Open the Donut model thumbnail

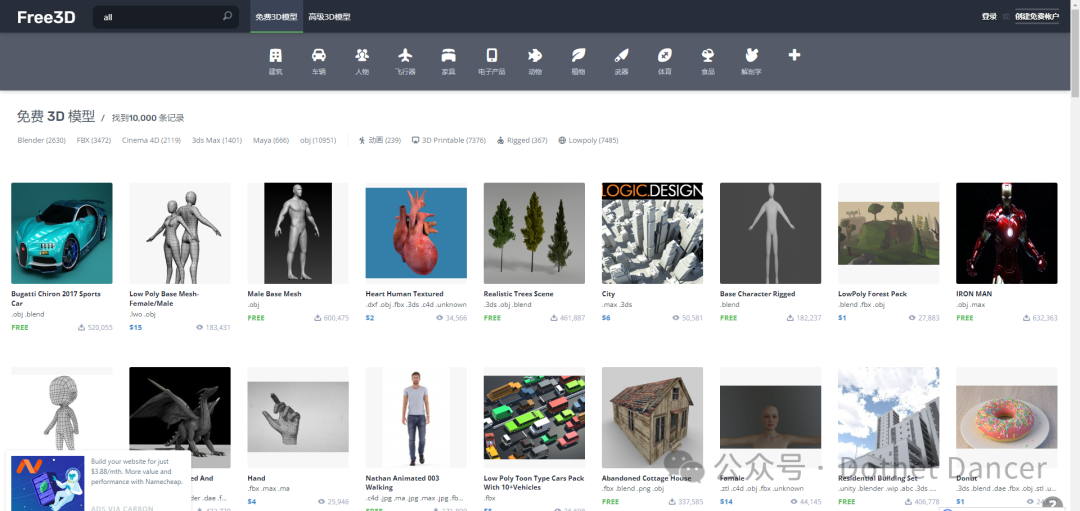click(1007, 417)
